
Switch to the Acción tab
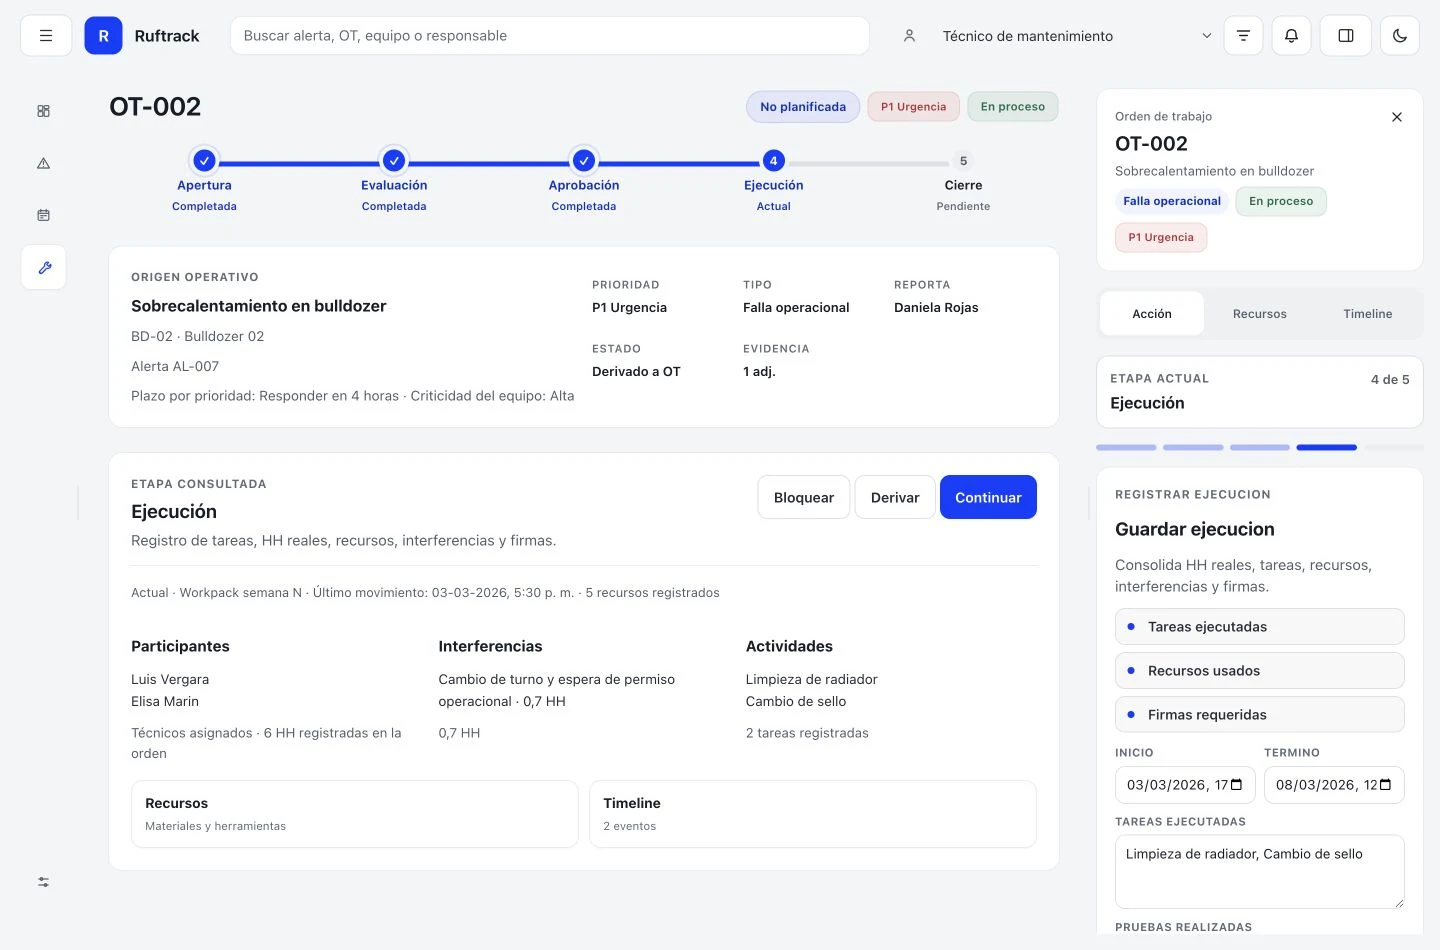click(1152, 314)
